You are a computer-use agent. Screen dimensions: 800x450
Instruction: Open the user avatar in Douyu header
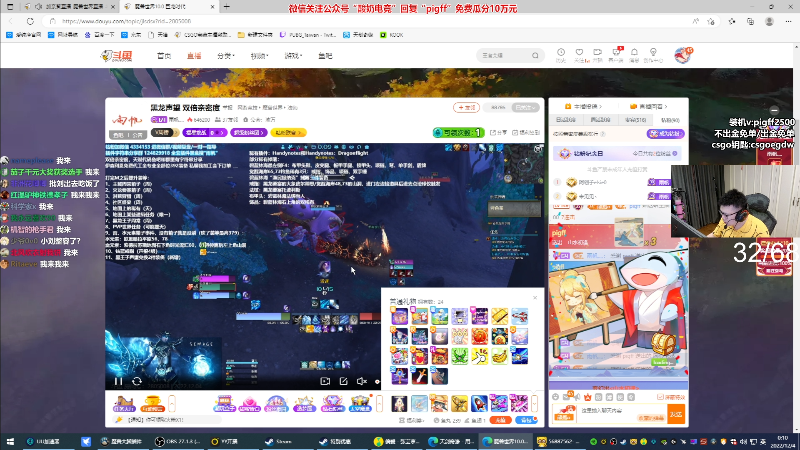(683, 55)
